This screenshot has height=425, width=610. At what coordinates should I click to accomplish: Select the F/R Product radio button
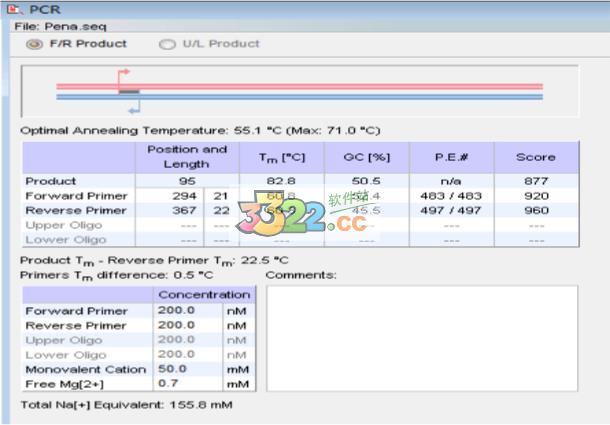34,44
